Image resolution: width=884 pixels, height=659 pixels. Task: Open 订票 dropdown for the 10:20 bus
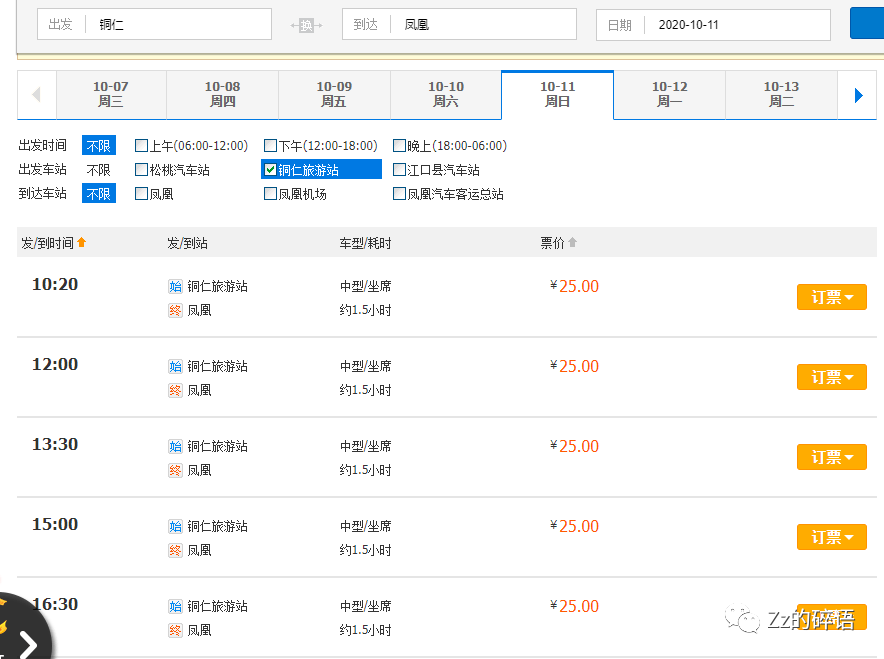click(831, 297)
